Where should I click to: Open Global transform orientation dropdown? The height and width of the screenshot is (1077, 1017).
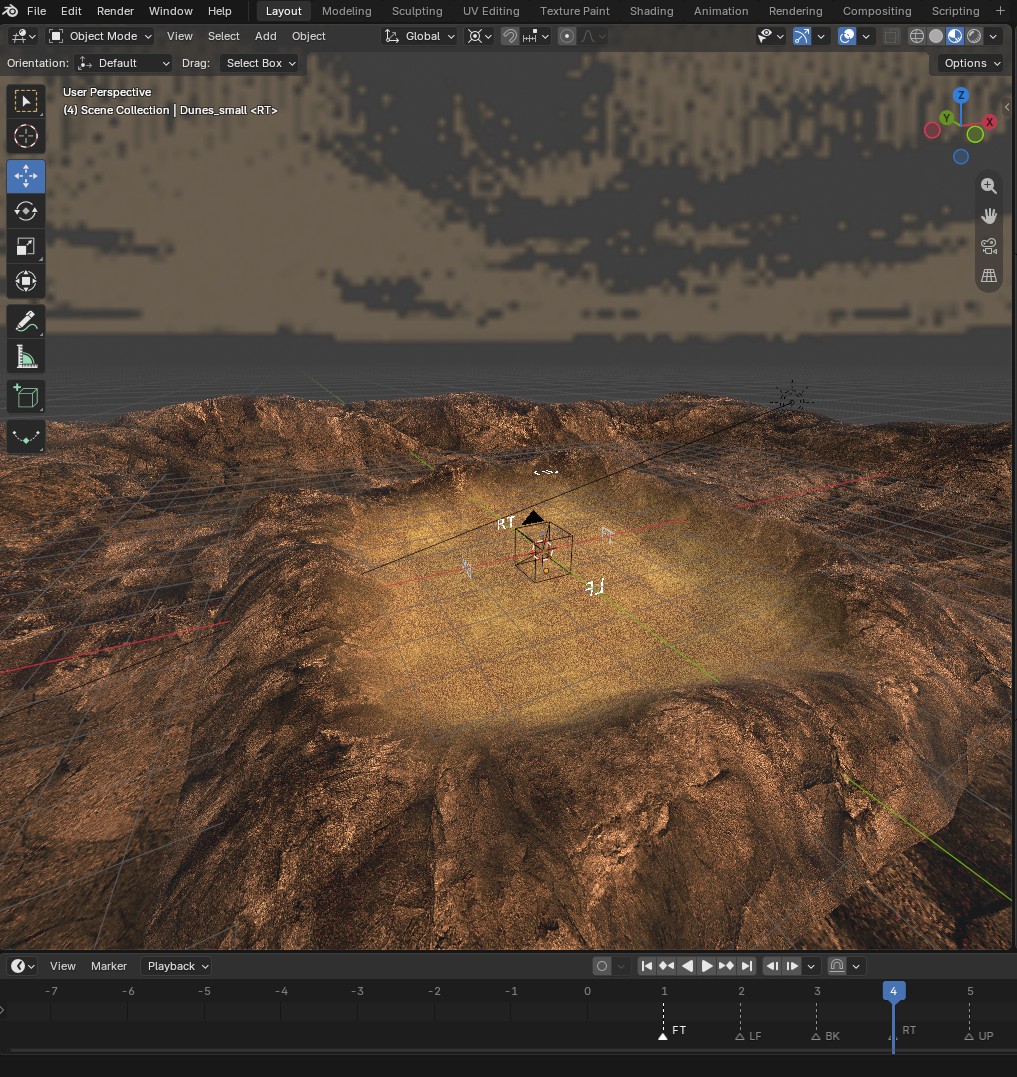point(419,36)
